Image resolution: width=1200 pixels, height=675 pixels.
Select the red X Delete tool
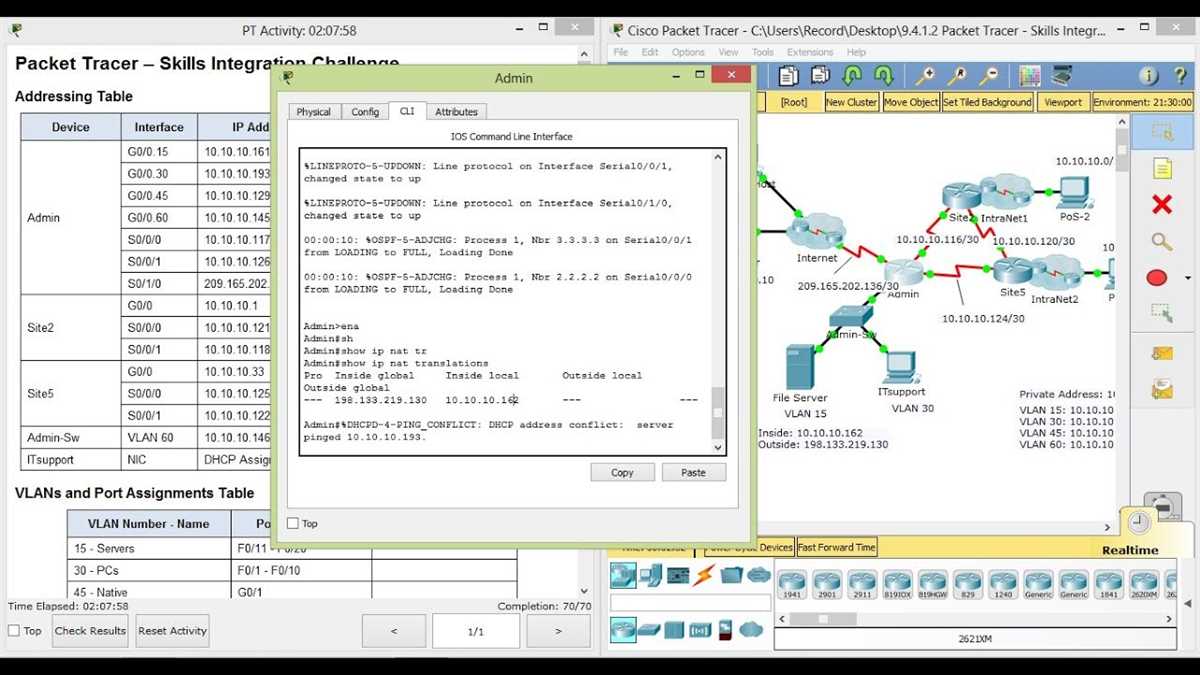point(1161,205)
